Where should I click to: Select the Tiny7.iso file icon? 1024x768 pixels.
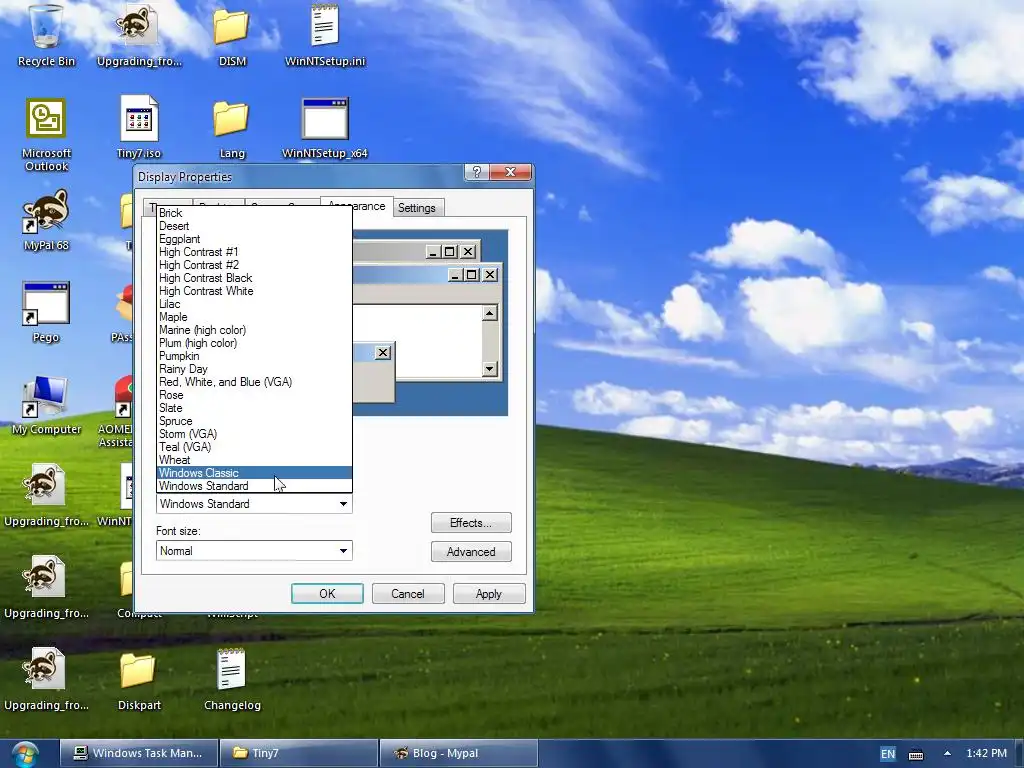click(138, 128)
